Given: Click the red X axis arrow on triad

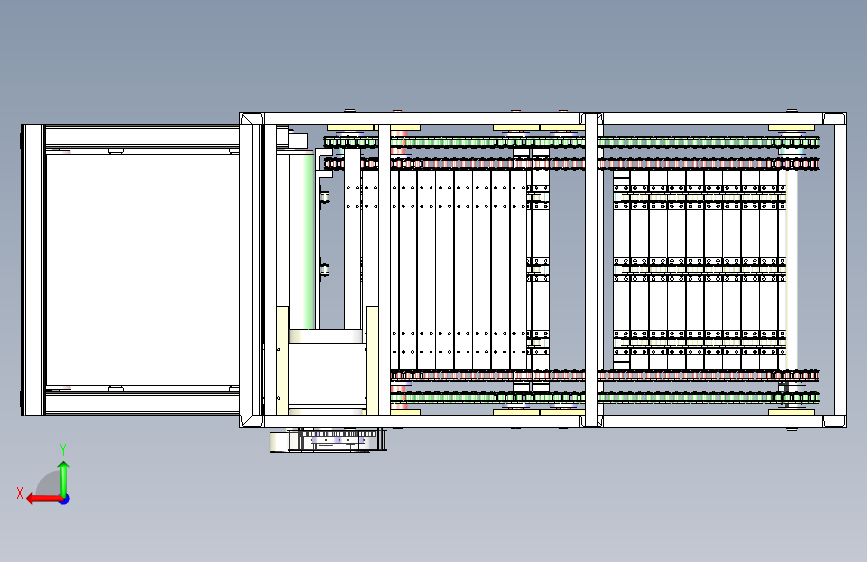Looking at the screenshot, I should point(43,499).
